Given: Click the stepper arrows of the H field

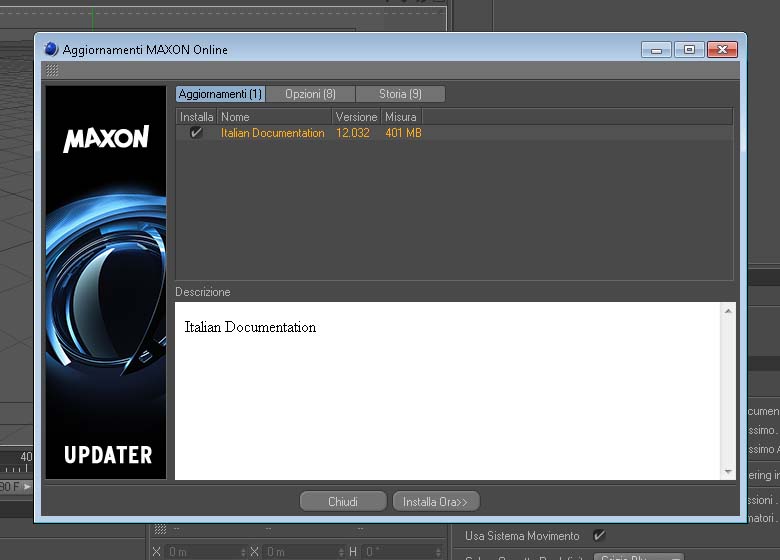Looking at the screenshot, I should [x=438, y=552].
